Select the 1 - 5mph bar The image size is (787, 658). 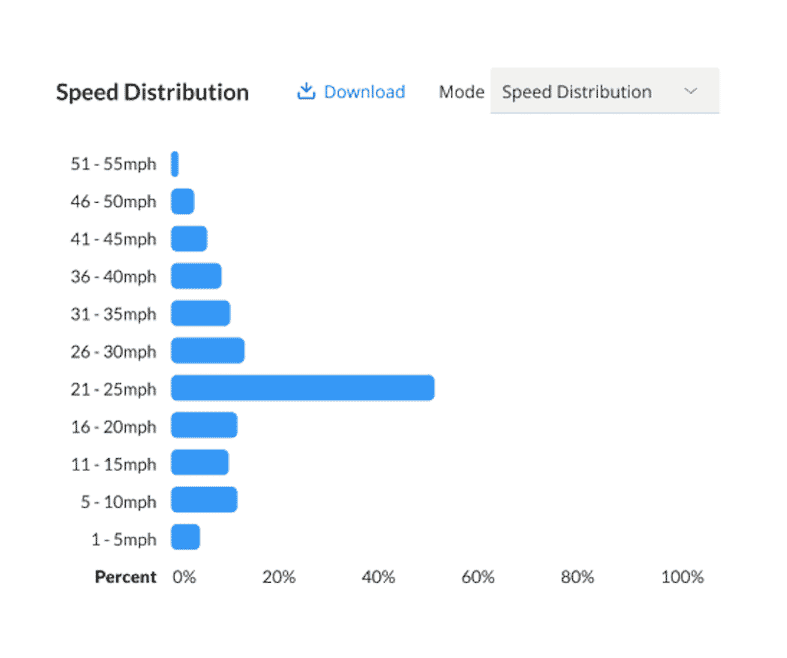[186, 537]
